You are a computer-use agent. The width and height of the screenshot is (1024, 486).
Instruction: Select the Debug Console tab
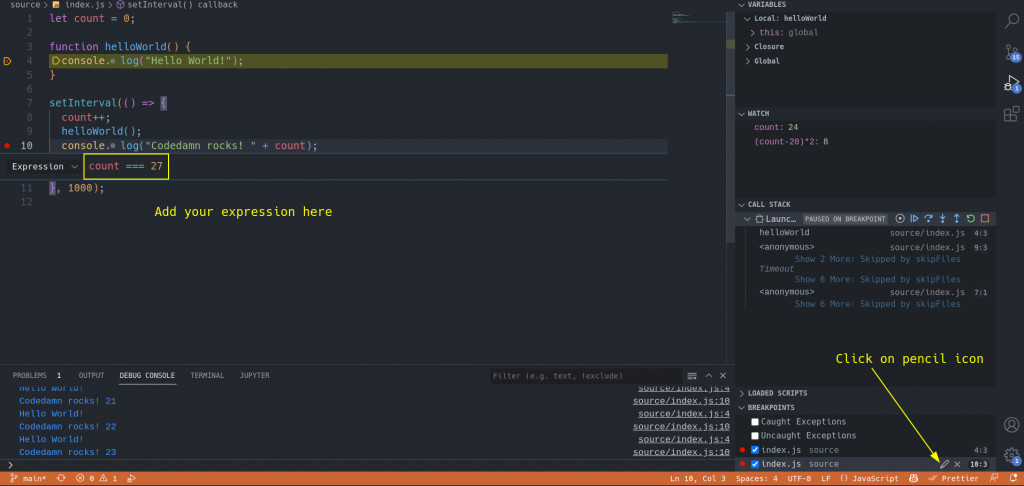(147, 376)
